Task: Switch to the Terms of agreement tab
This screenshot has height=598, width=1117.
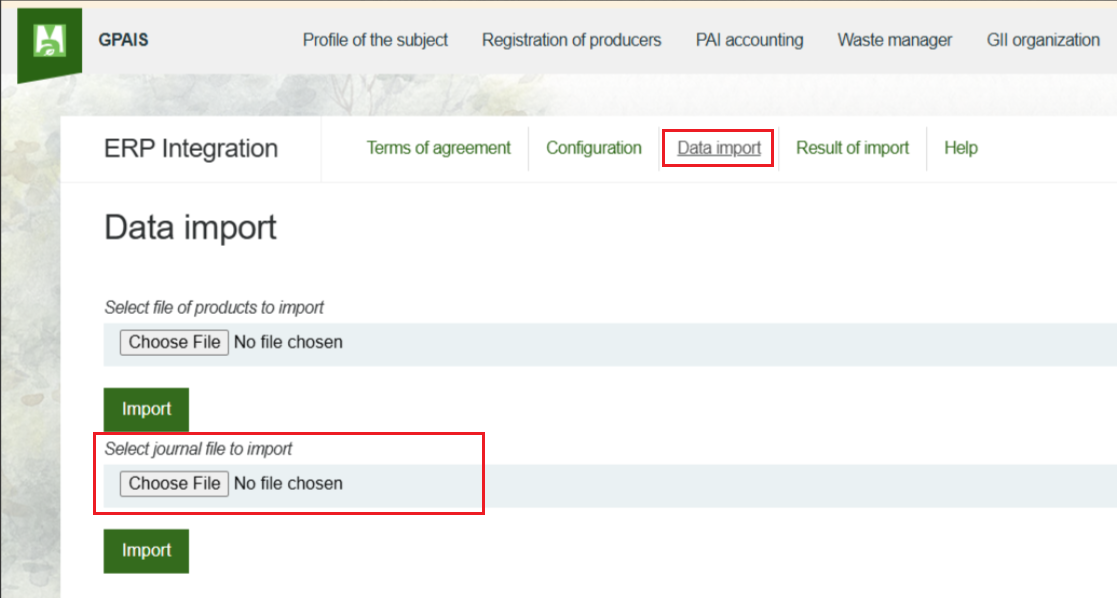Action: coord(438,148)
